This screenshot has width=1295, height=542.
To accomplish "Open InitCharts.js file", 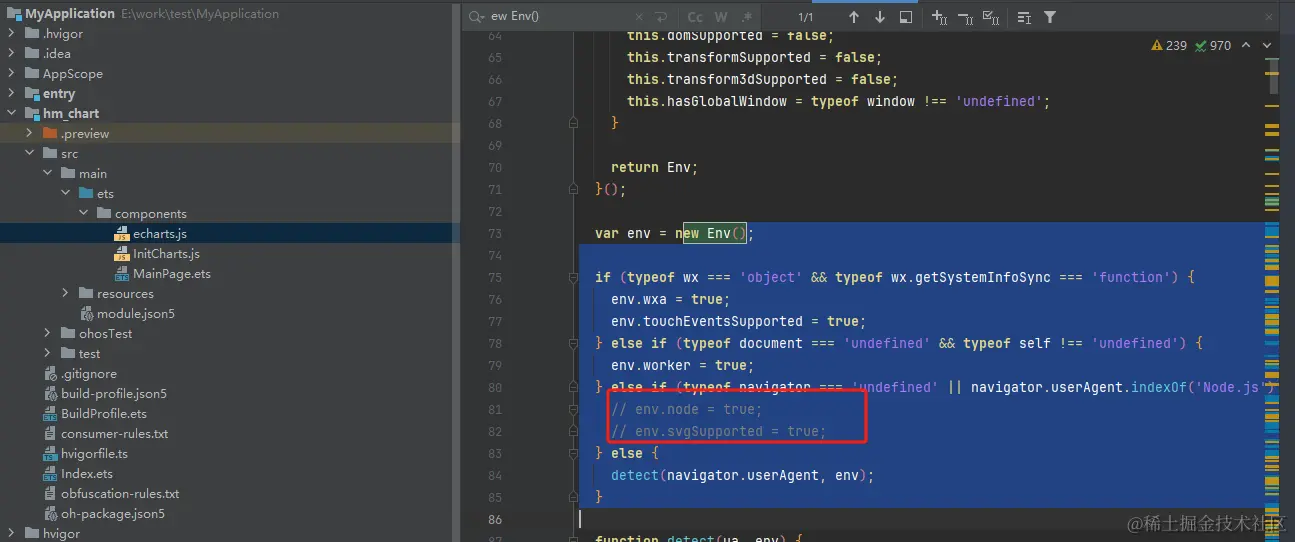I will pos(166,254).
